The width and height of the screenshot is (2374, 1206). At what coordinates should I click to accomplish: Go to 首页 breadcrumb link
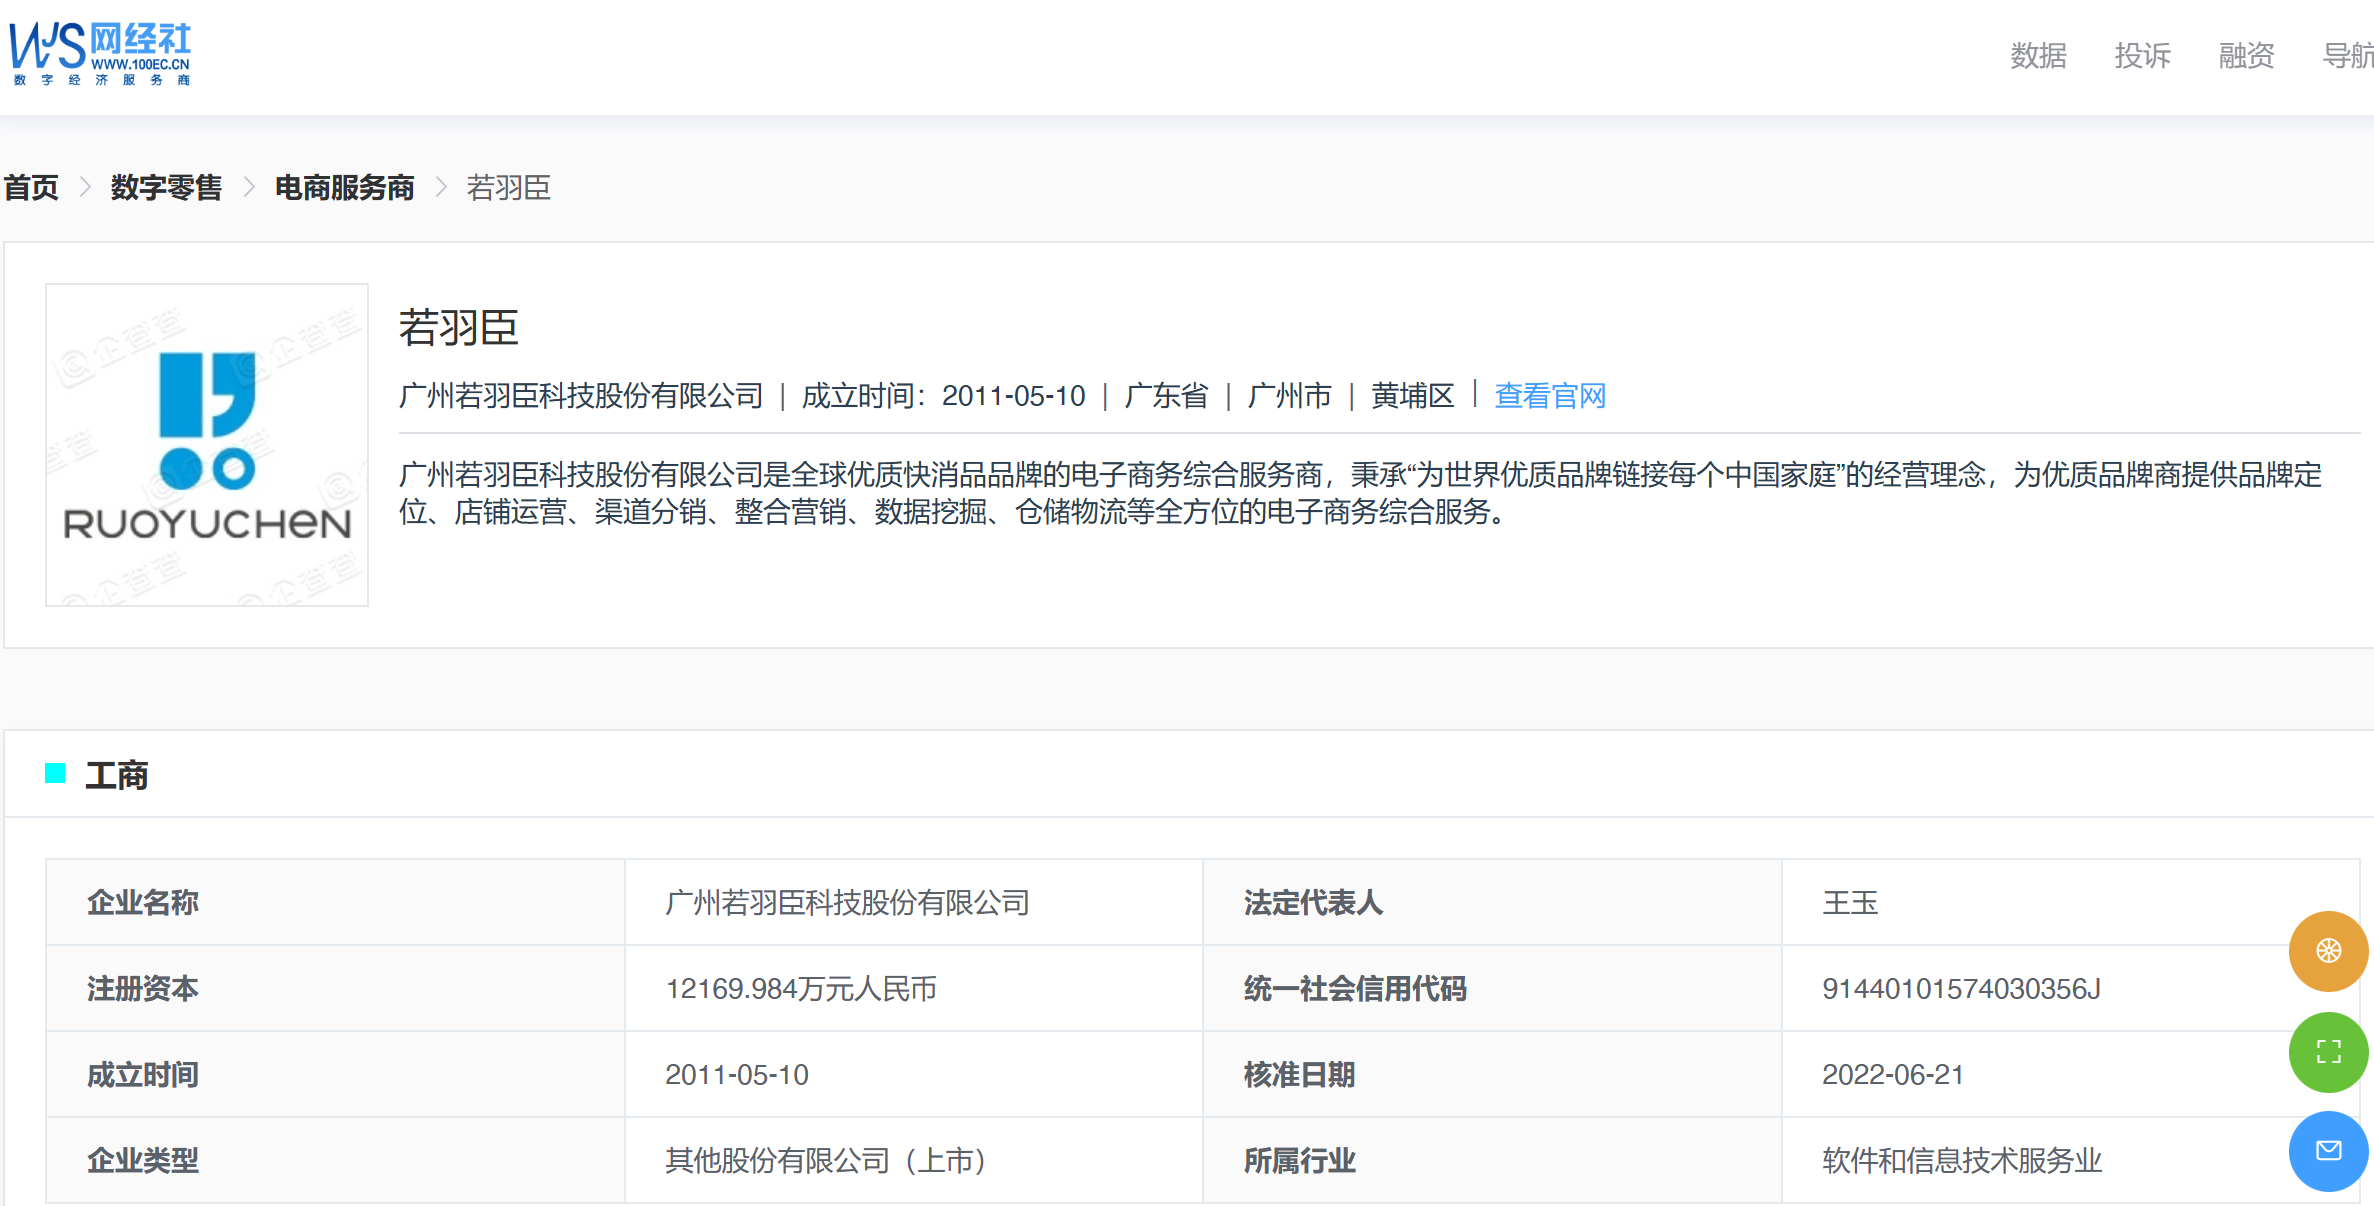tap(31, 187)
